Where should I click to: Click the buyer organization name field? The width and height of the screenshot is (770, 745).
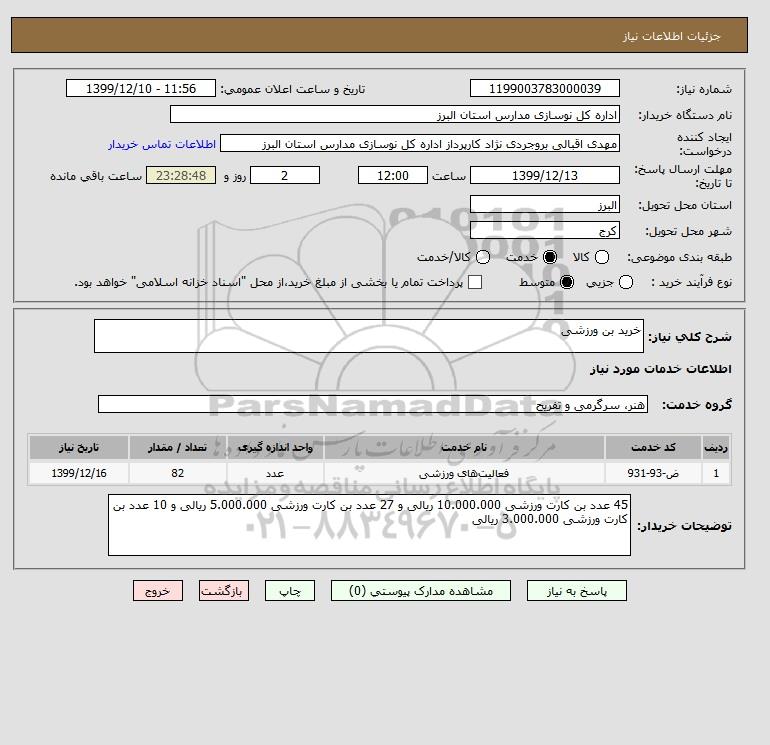[x=395, y=115]
